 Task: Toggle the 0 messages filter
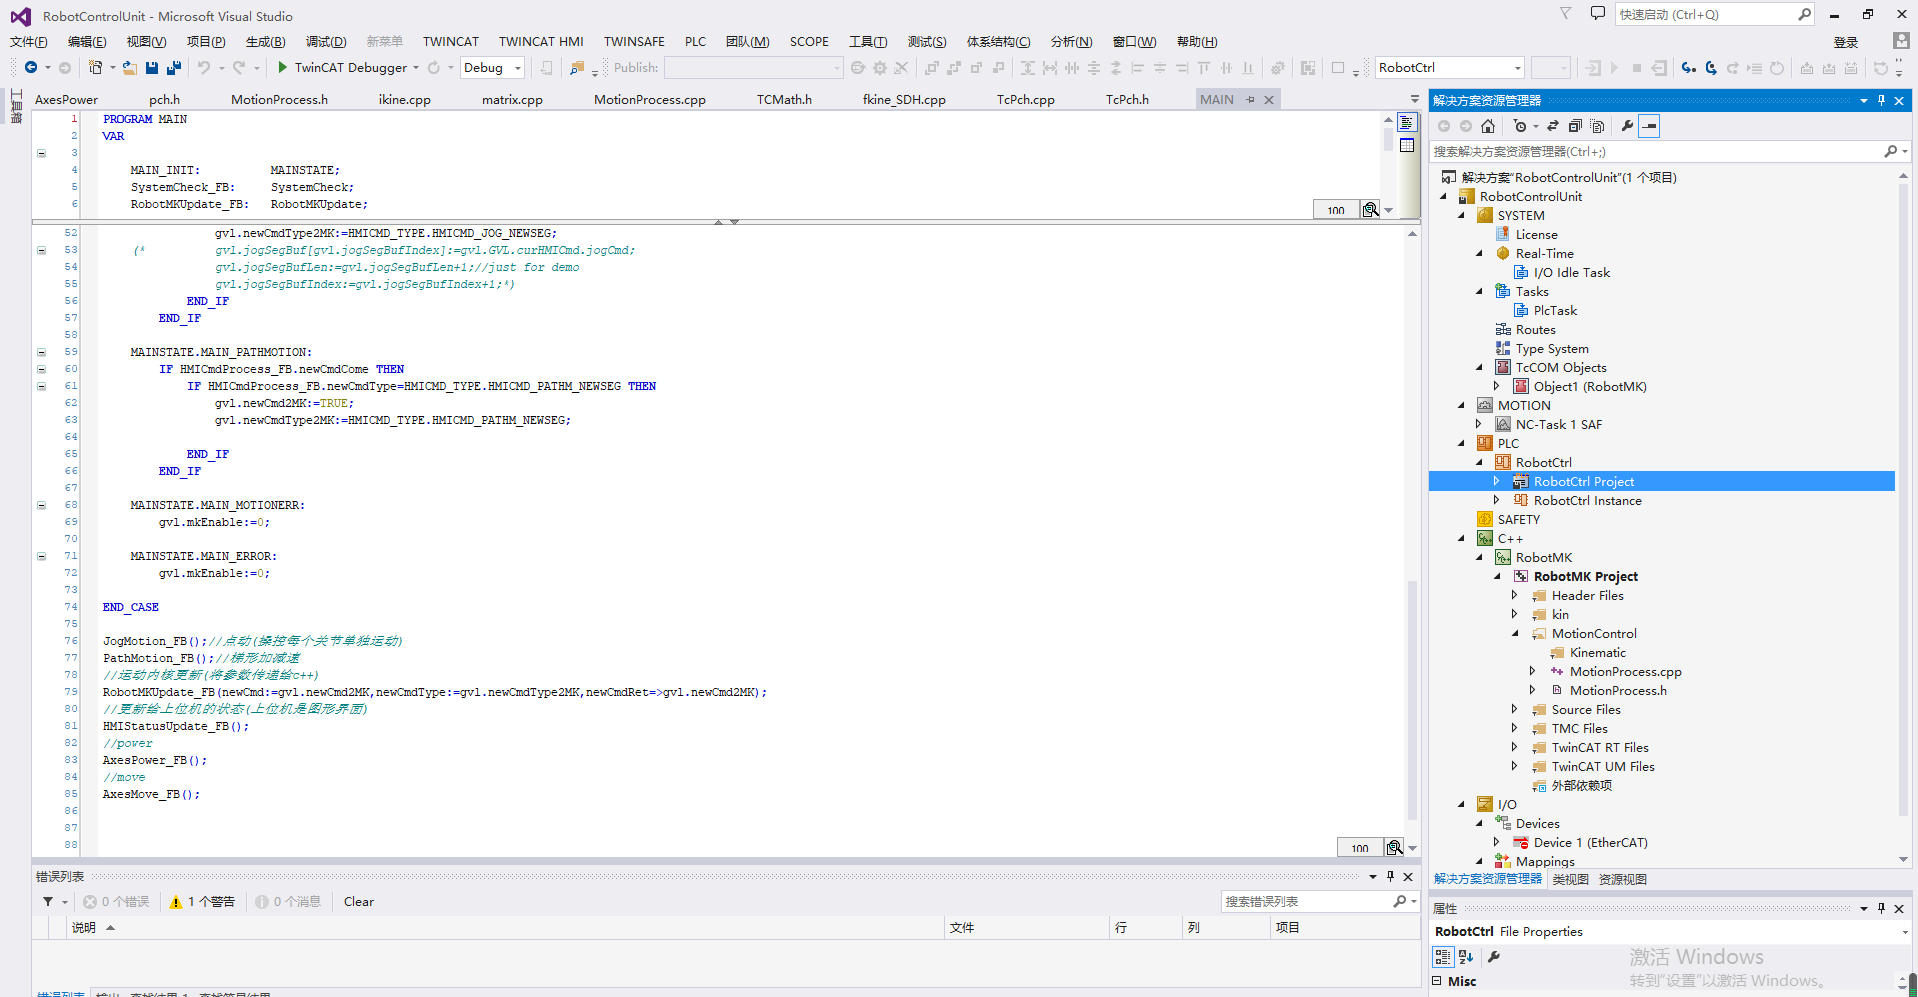tap(288, 901)
